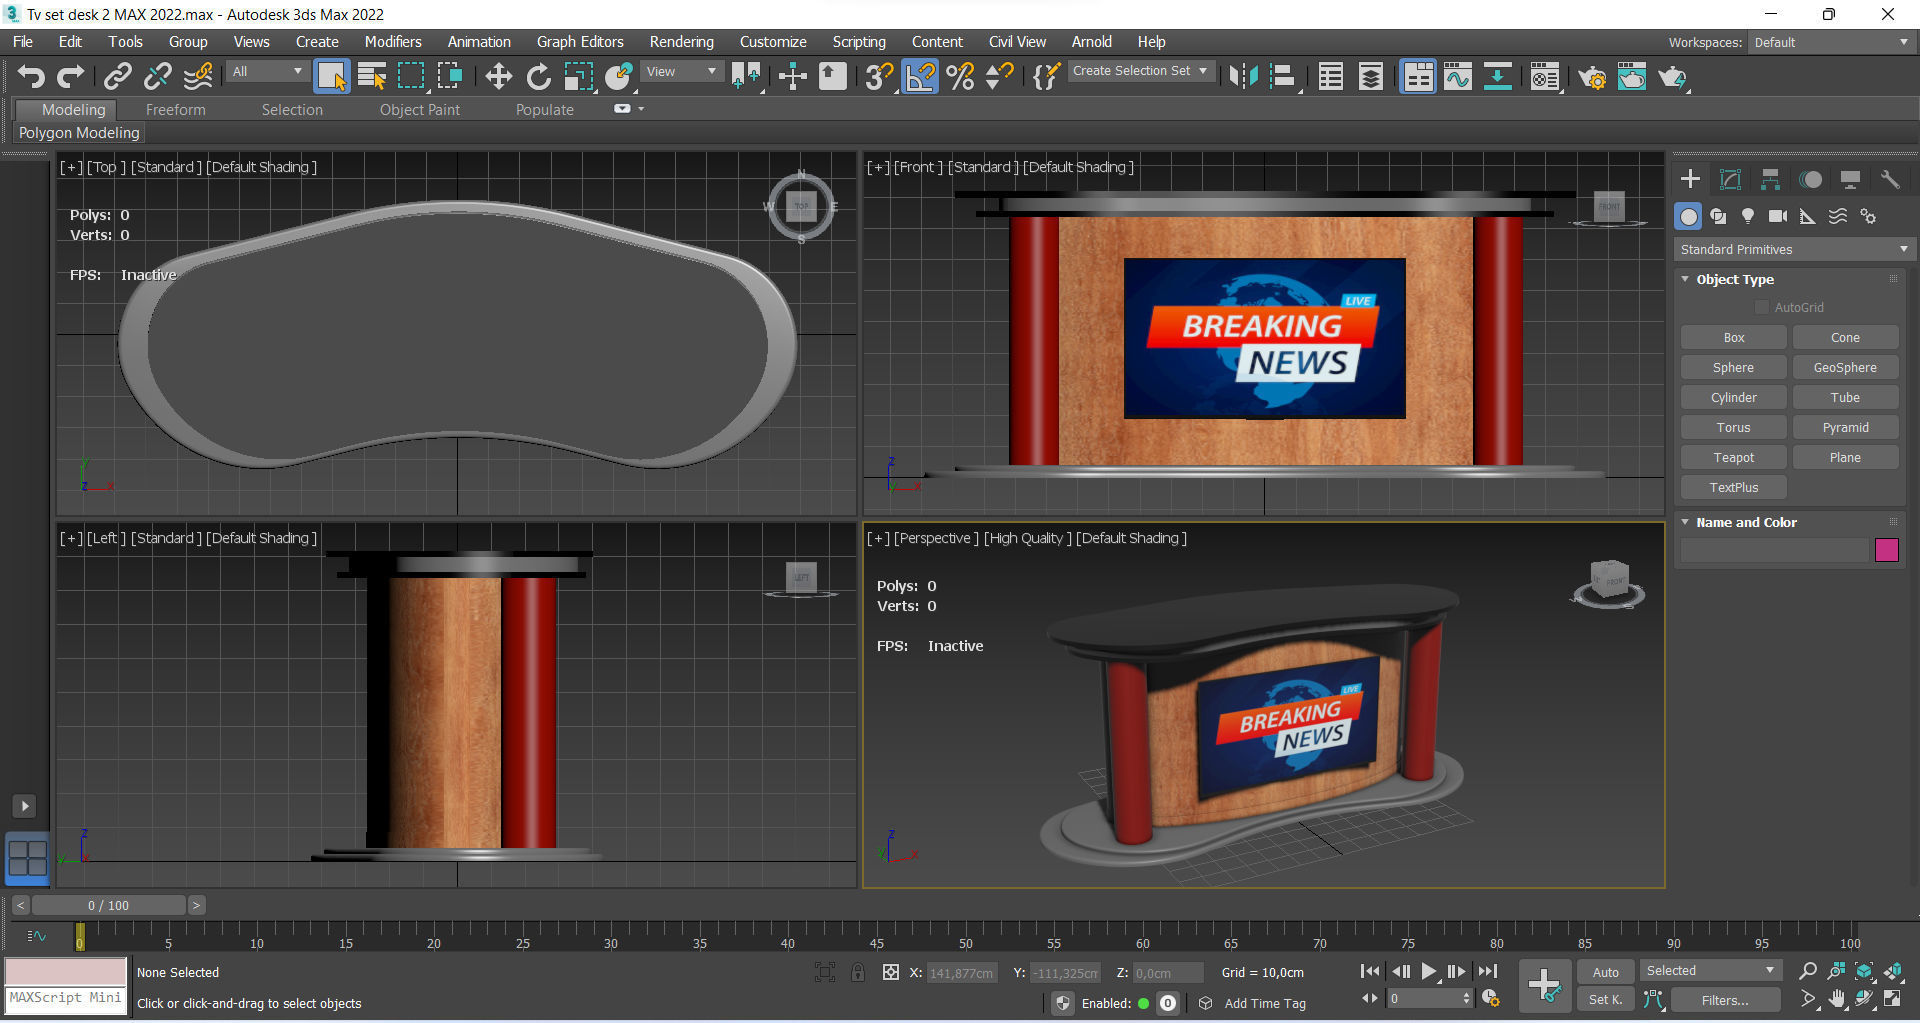This screenshot has width=1920, height=1023.
Task: Activate Select and Uniform Scale tool
Action: pos(578,76)
